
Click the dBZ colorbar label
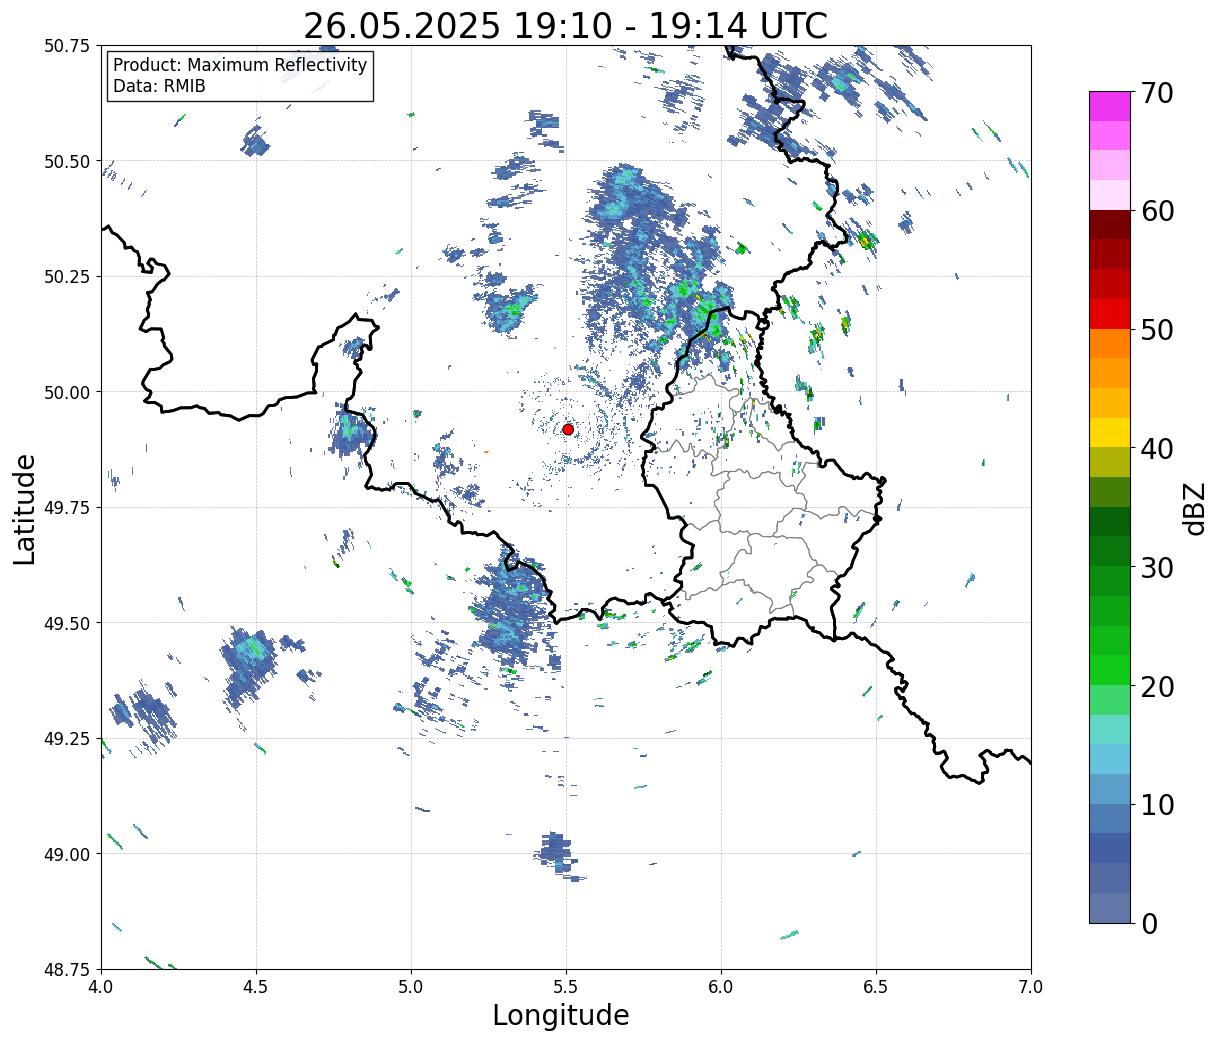tap(1194, 508)
